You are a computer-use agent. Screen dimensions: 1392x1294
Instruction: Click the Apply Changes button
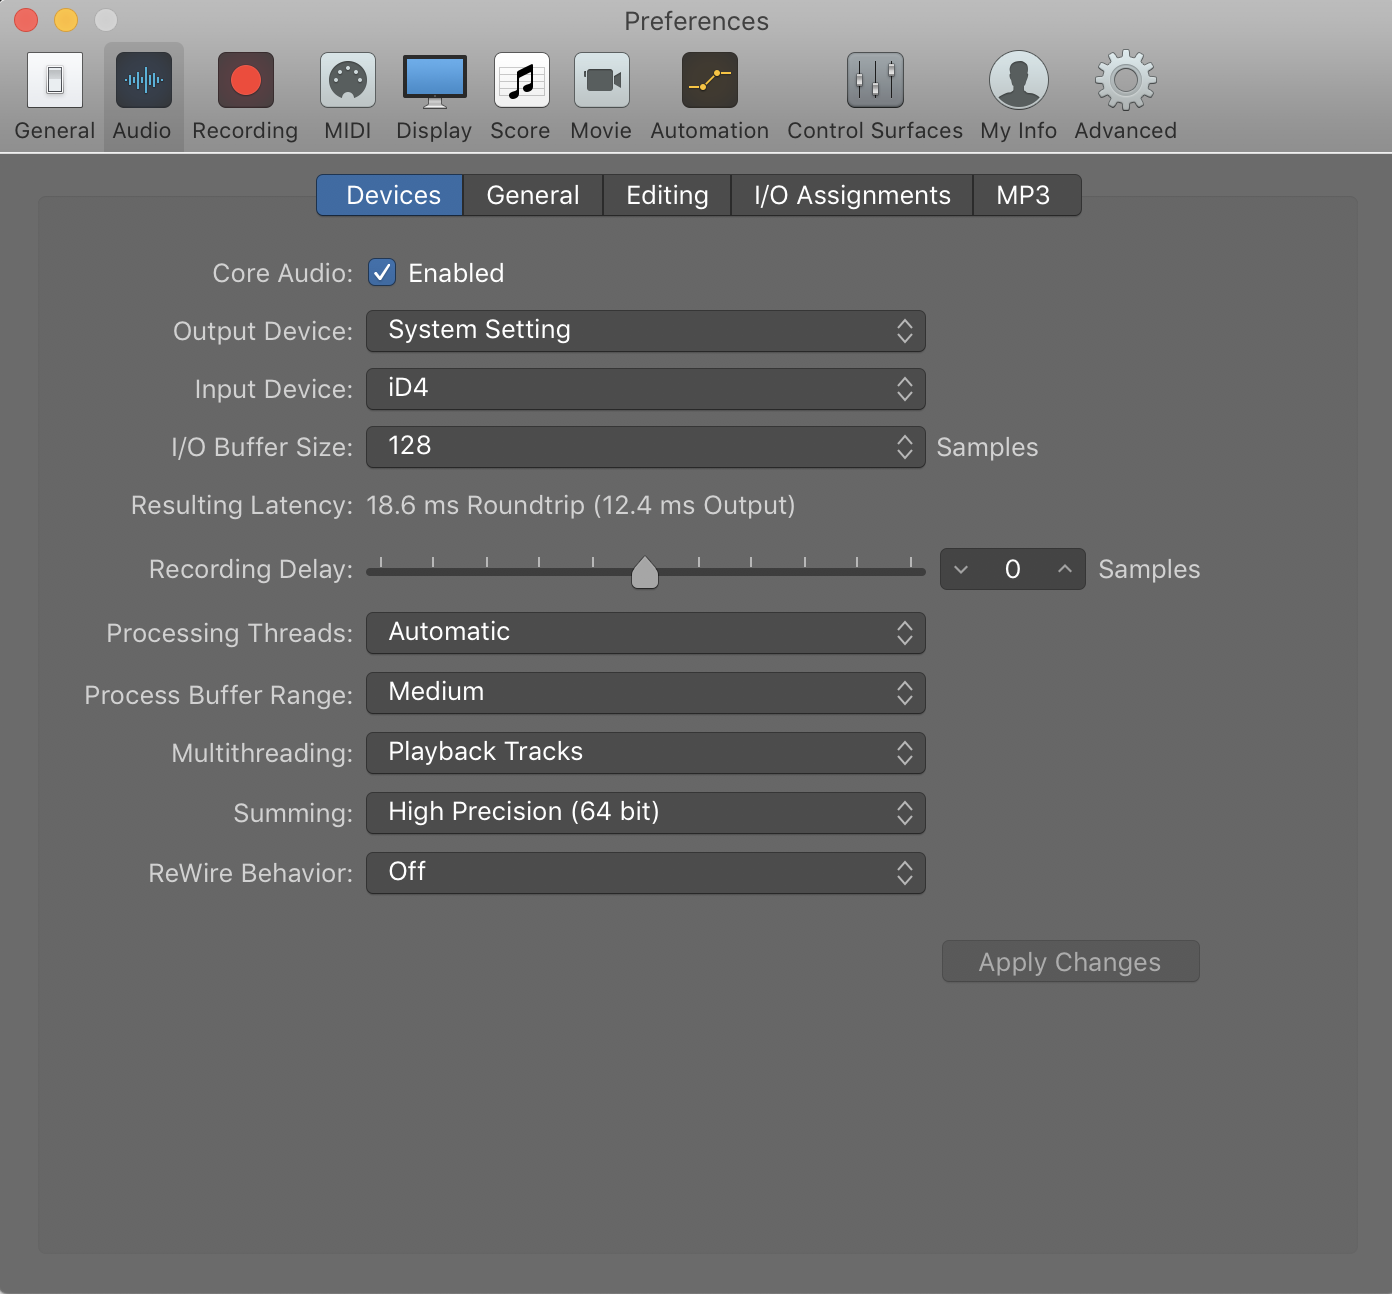pyautogui.click(x=1070, y=961)
